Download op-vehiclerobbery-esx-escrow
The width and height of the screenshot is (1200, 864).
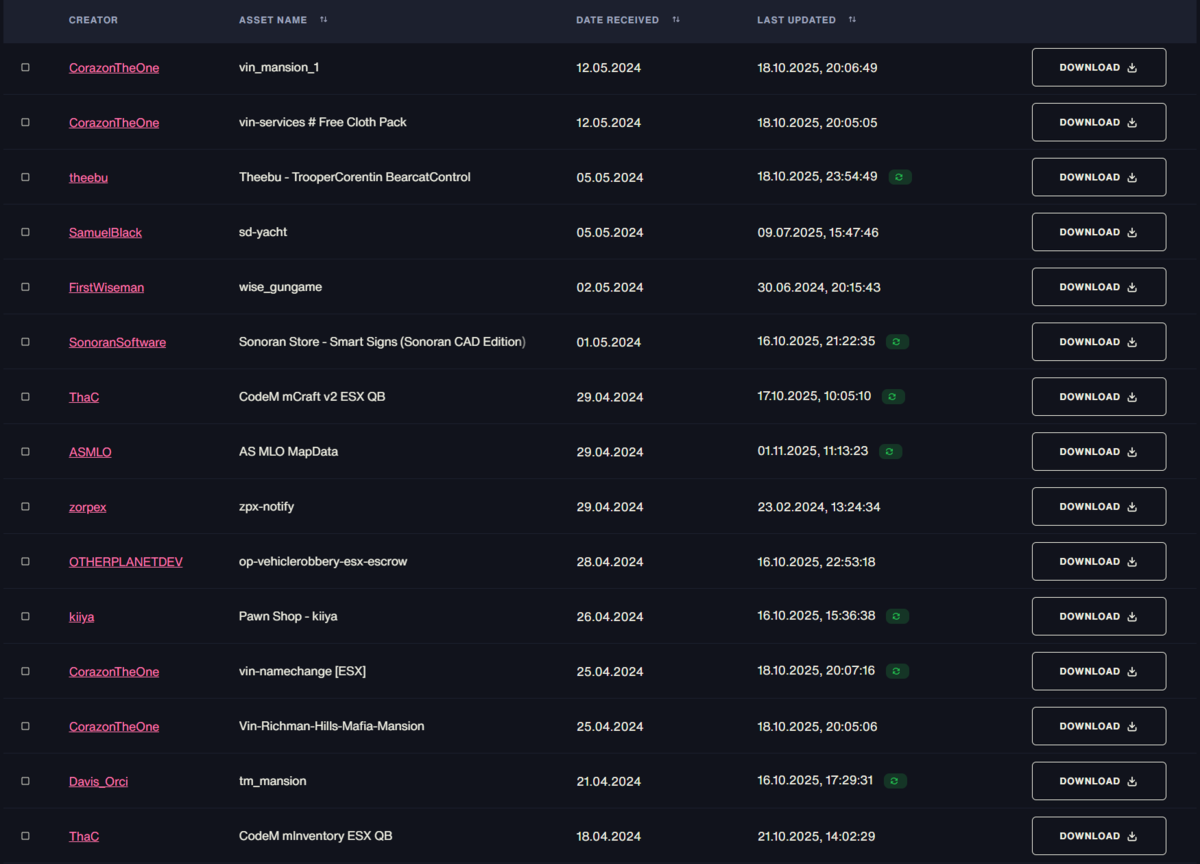point(1099,562)
